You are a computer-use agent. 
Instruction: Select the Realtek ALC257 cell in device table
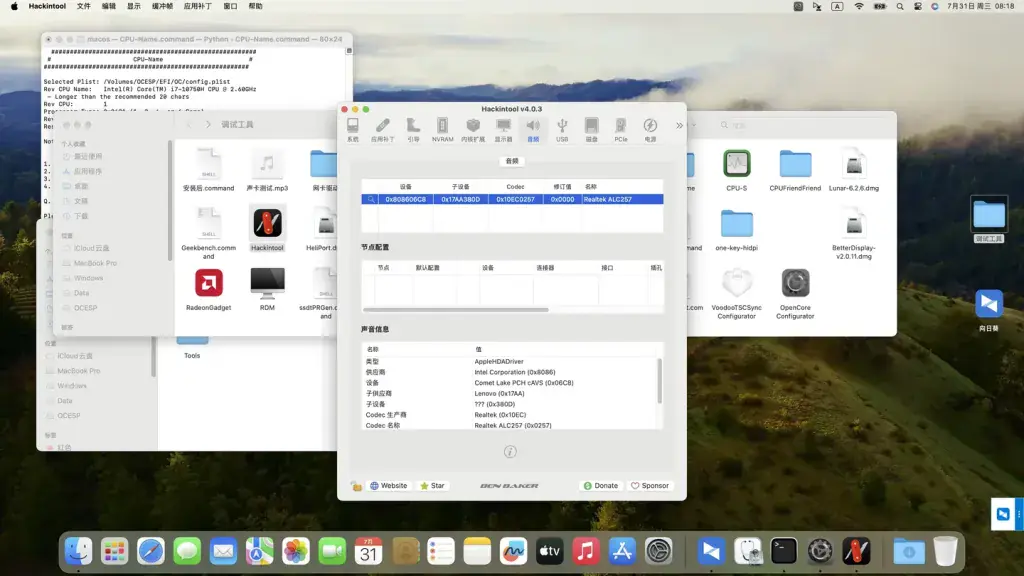(622, 199)
